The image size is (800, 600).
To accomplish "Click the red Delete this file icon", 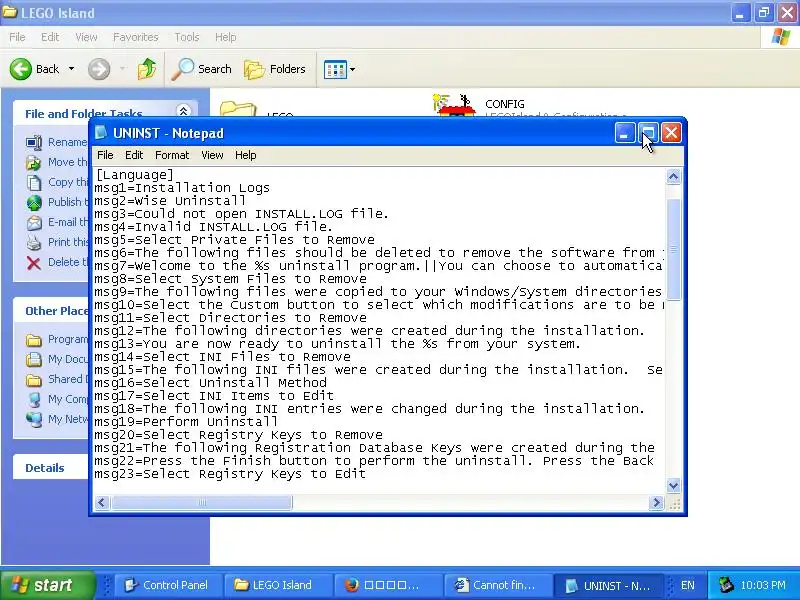I will tap(34, 263).
